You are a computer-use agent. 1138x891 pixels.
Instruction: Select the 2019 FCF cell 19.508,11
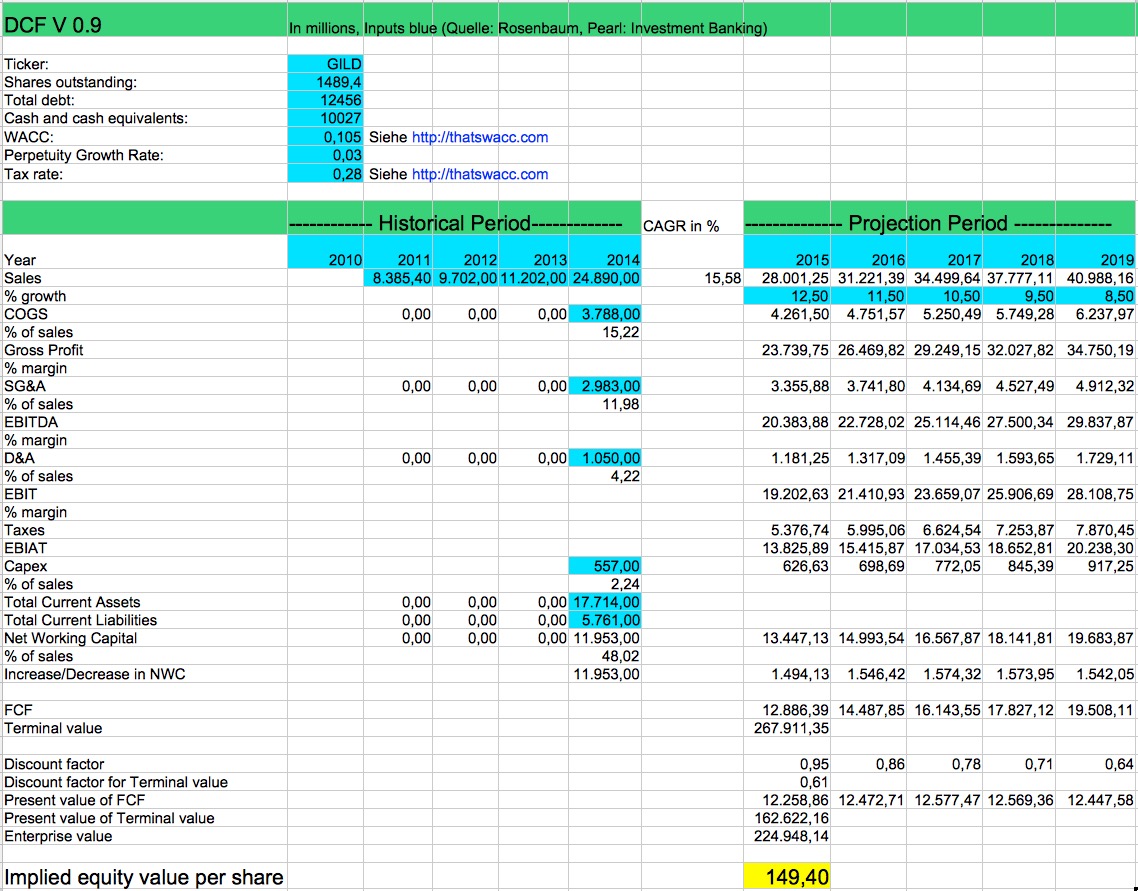(x=1095, y=710)
